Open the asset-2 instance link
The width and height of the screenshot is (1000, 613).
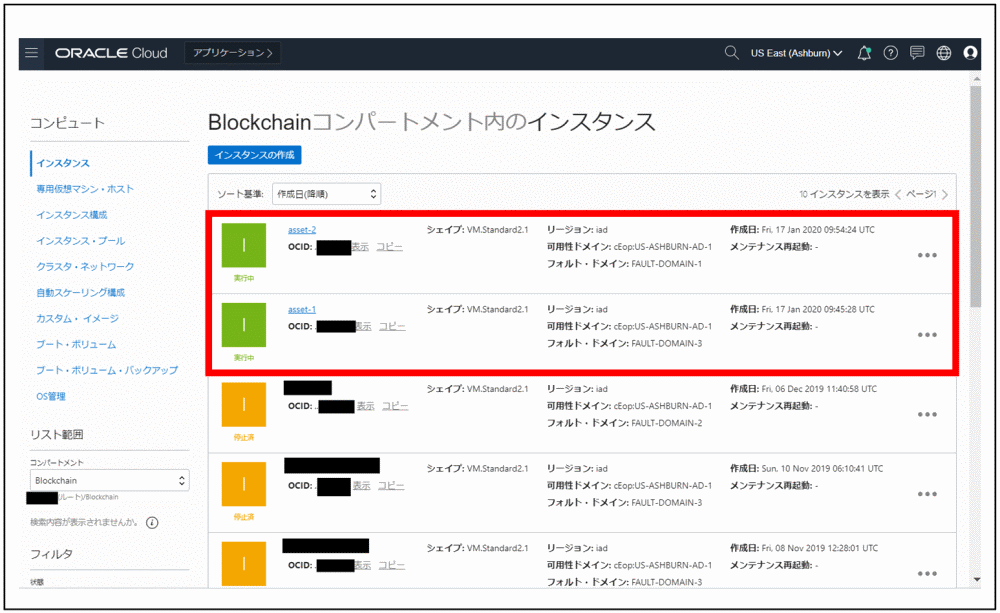coord(302,230)
